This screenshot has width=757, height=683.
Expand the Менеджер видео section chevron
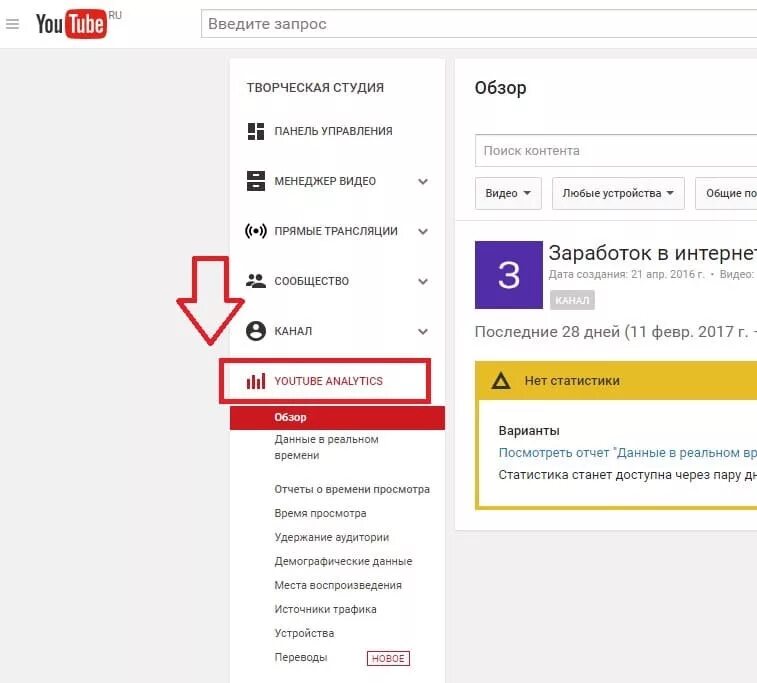click(423, 181)
